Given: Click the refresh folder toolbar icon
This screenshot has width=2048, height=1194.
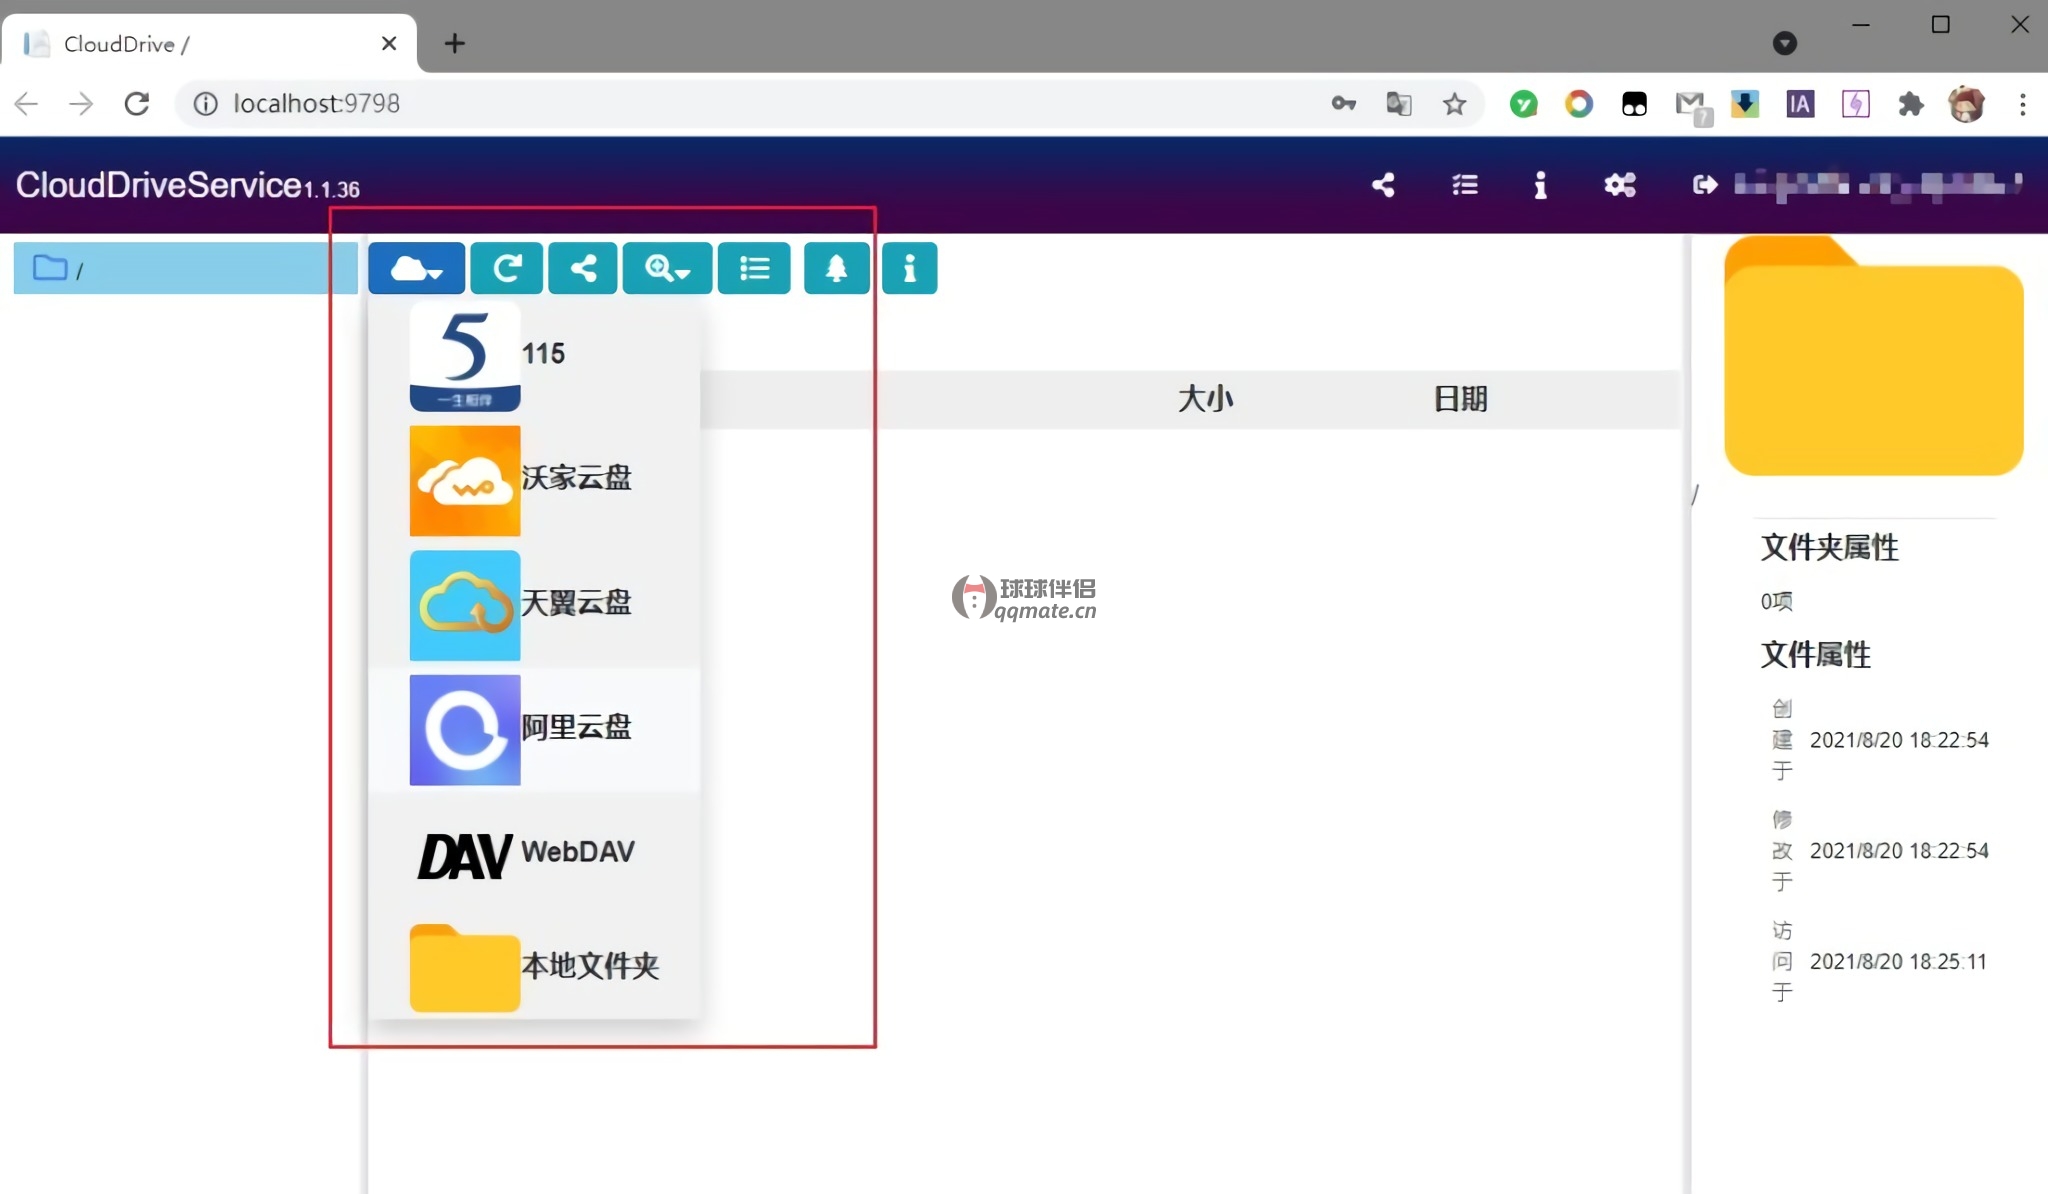Looking at the screenshot, I should click(507, 268).
